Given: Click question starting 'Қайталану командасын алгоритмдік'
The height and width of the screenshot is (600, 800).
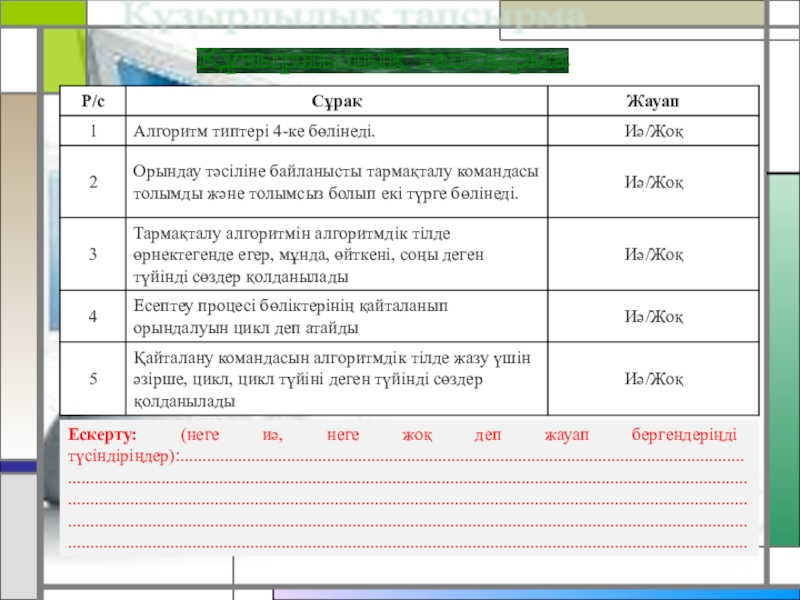Looking at the screenshot, I should coord(332,379).
